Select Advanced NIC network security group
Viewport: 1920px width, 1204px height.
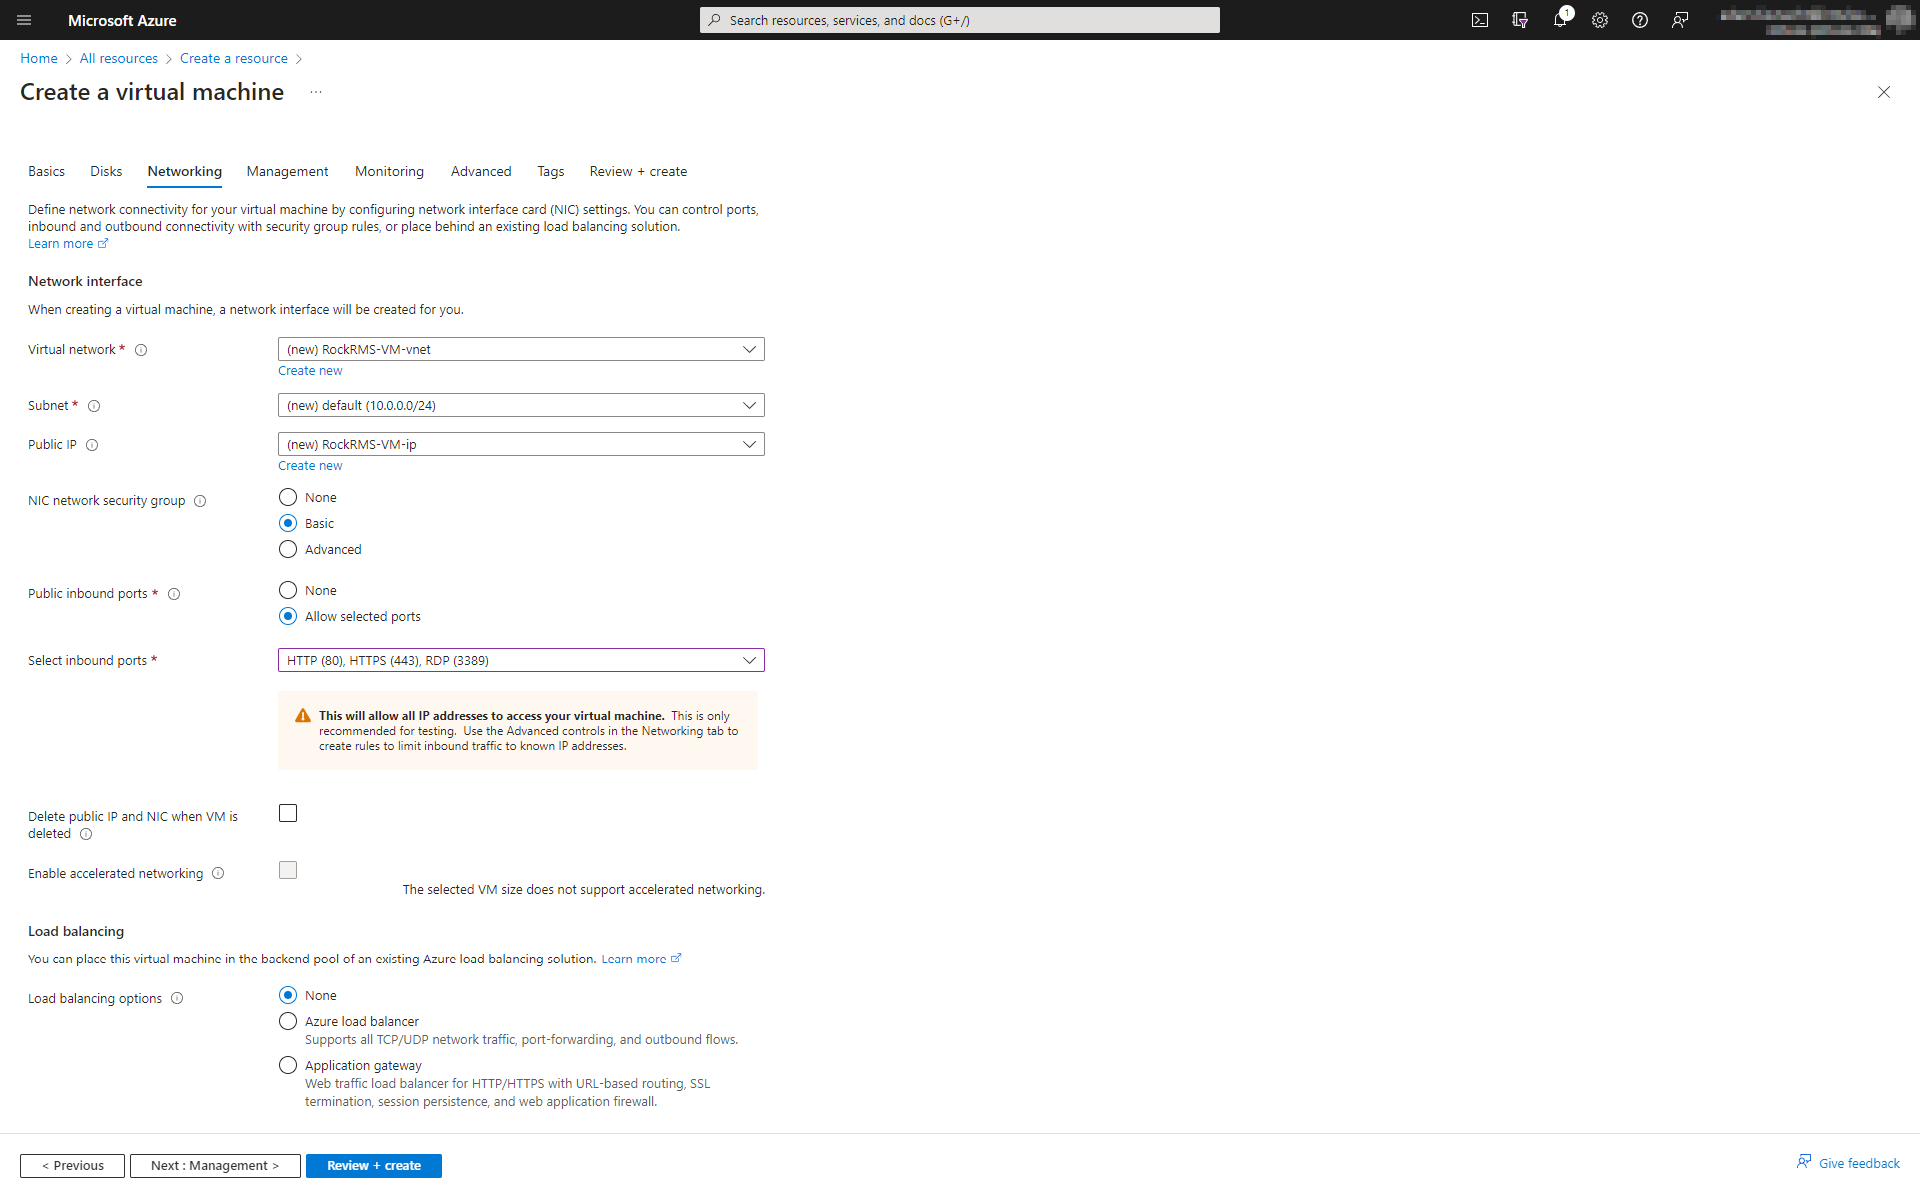pyautogui.click(x=288, y=548)
